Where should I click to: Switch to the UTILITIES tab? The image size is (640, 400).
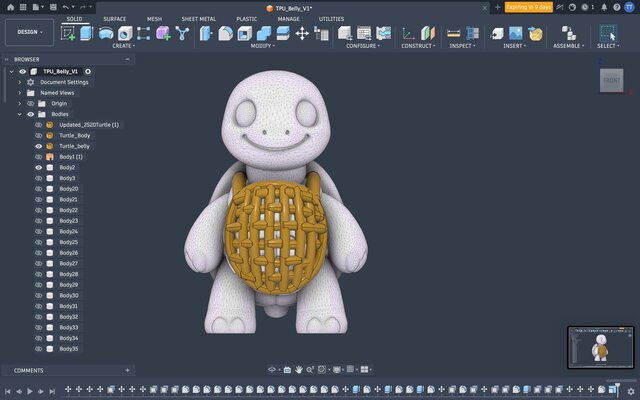(331, 19)
